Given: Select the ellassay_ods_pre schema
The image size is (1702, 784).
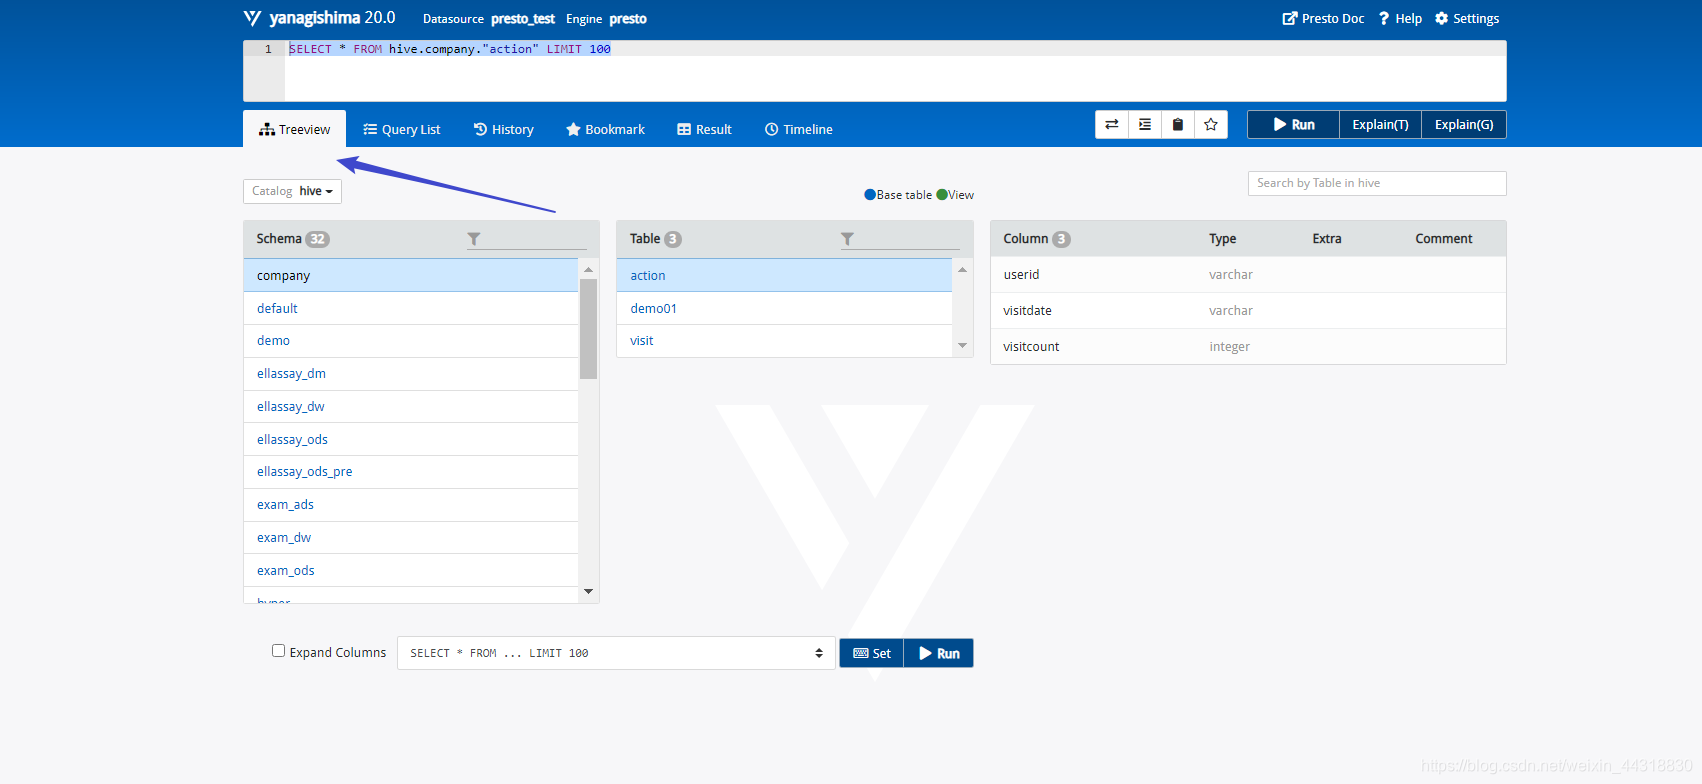Looking at the screenshot, I should [411, 472].
